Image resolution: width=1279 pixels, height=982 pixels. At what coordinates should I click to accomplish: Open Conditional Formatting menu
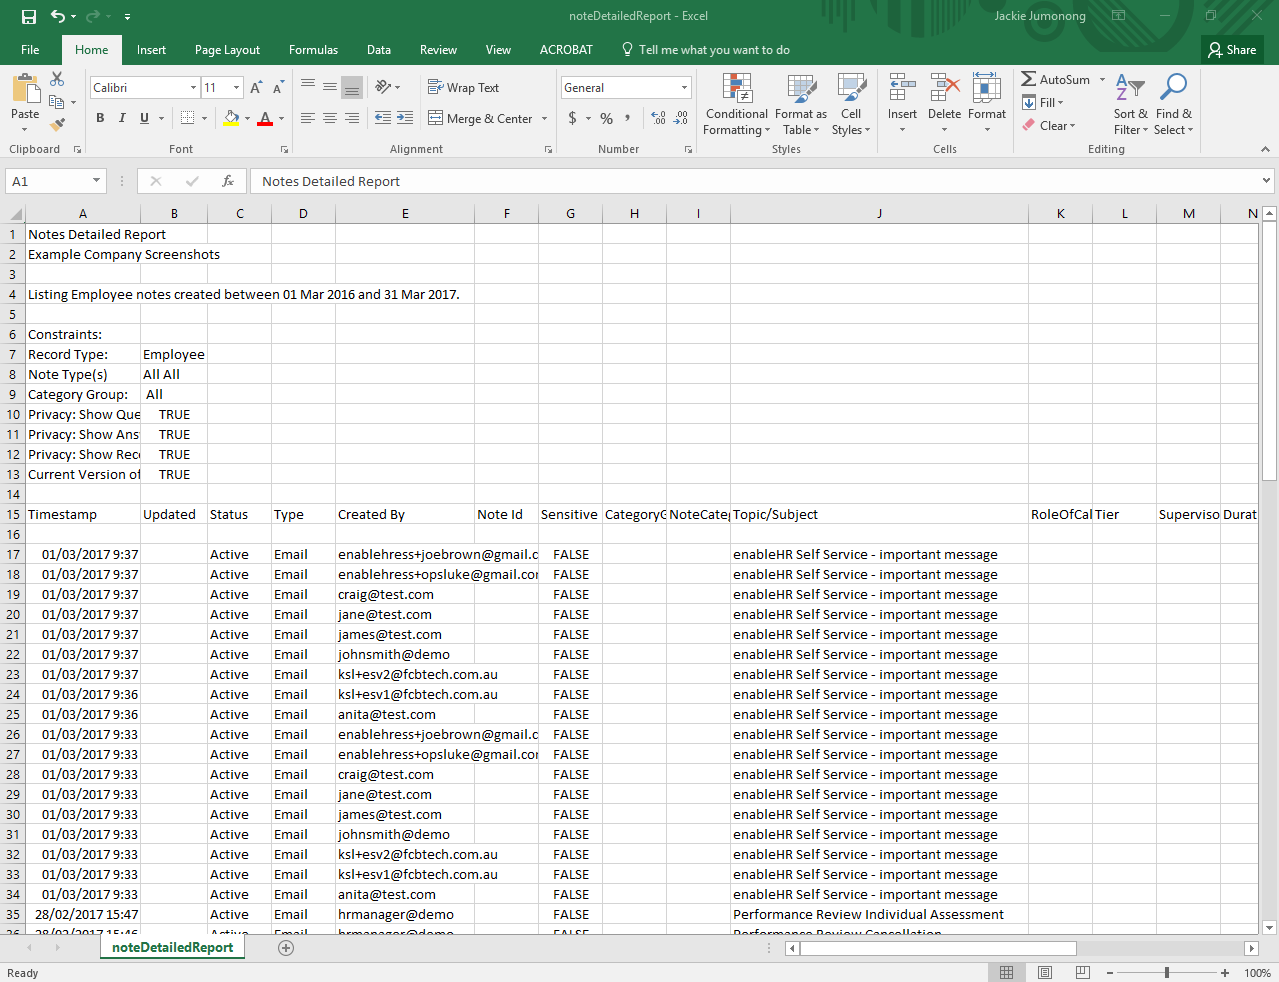click(x=737, y=104)
